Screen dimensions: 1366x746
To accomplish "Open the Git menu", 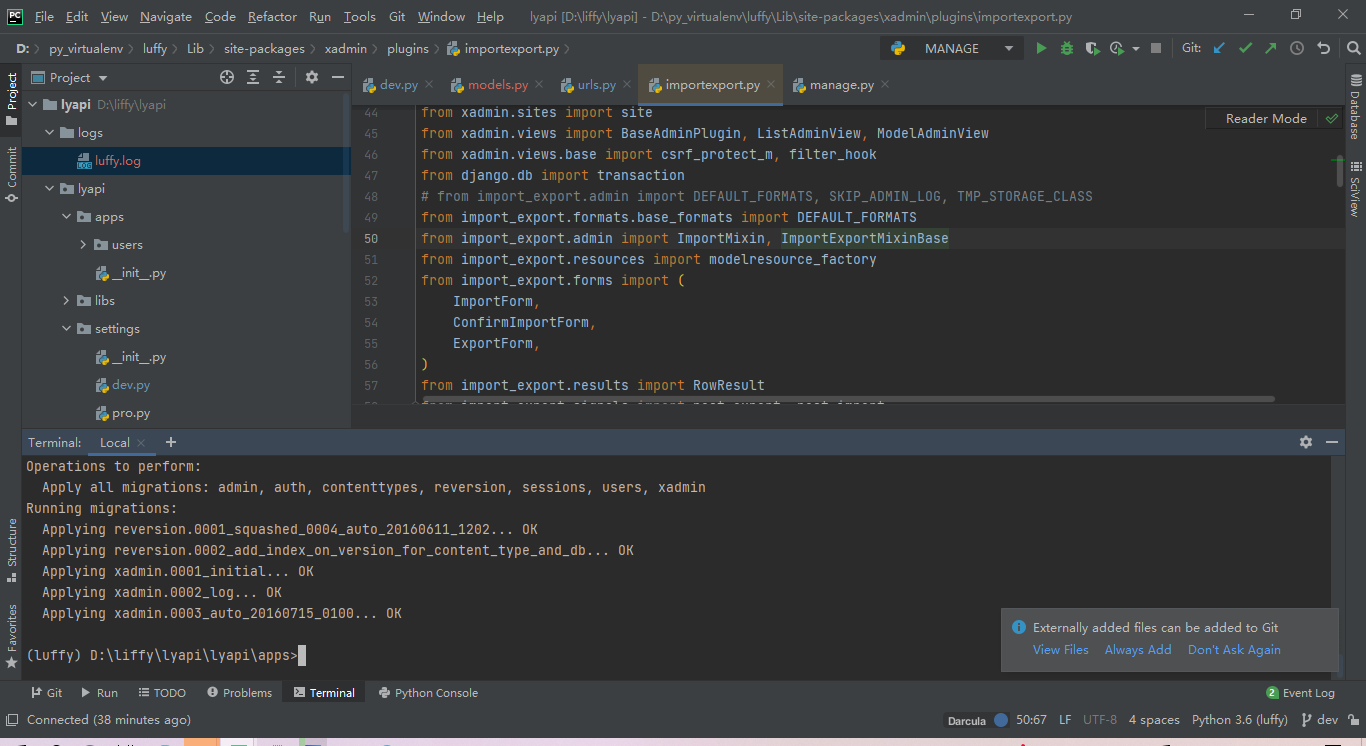I will [397, 17].
